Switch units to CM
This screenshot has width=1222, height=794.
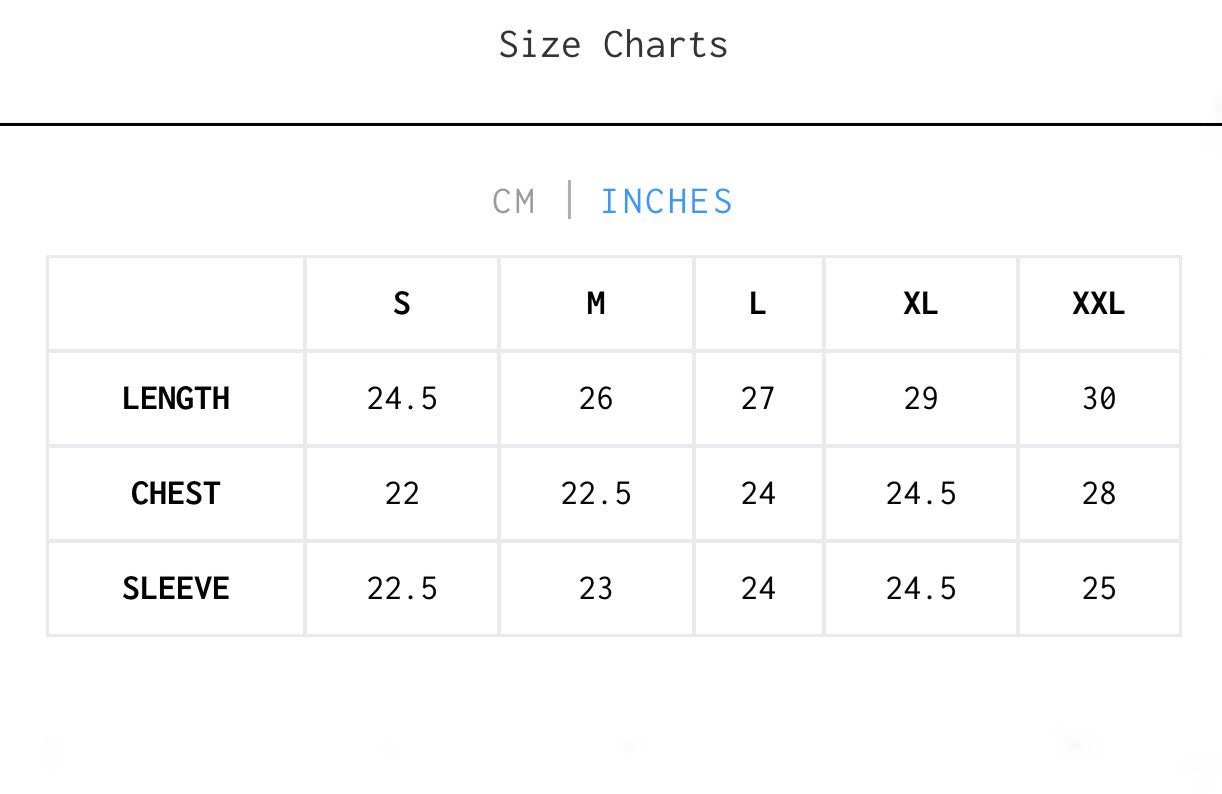(514, 201)
